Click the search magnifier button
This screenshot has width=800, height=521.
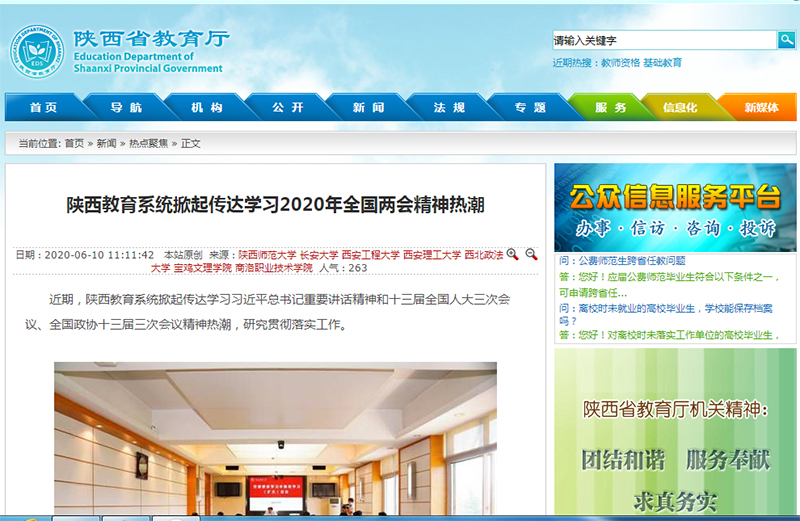(787, 40)
